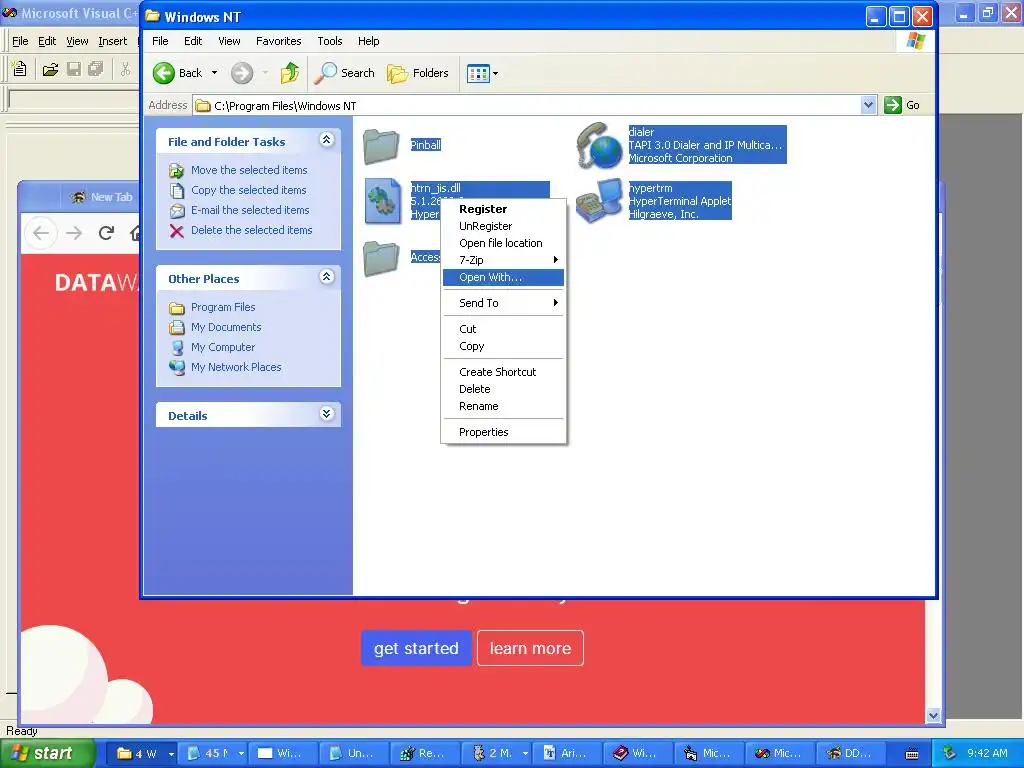Open My Documents link

tap(226, 327)
